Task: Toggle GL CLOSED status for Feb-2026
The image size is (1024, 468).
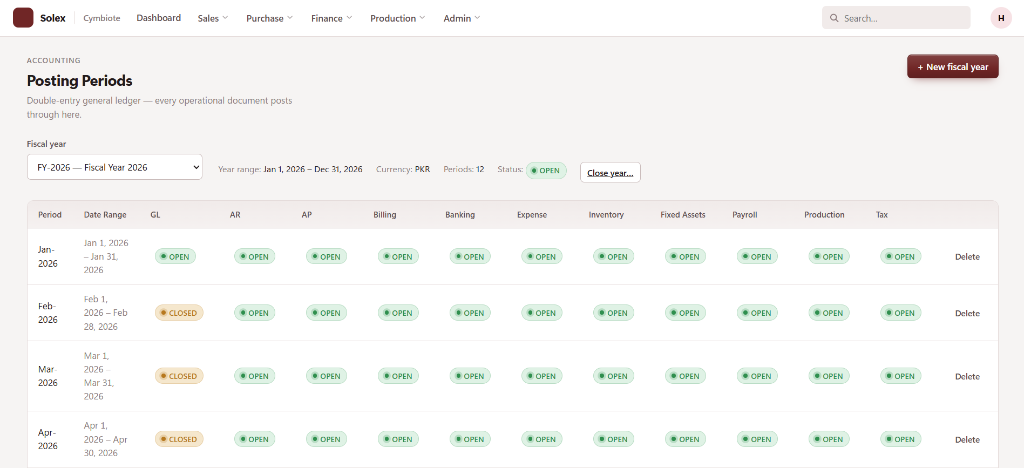Action: click(x=179, y=313)
